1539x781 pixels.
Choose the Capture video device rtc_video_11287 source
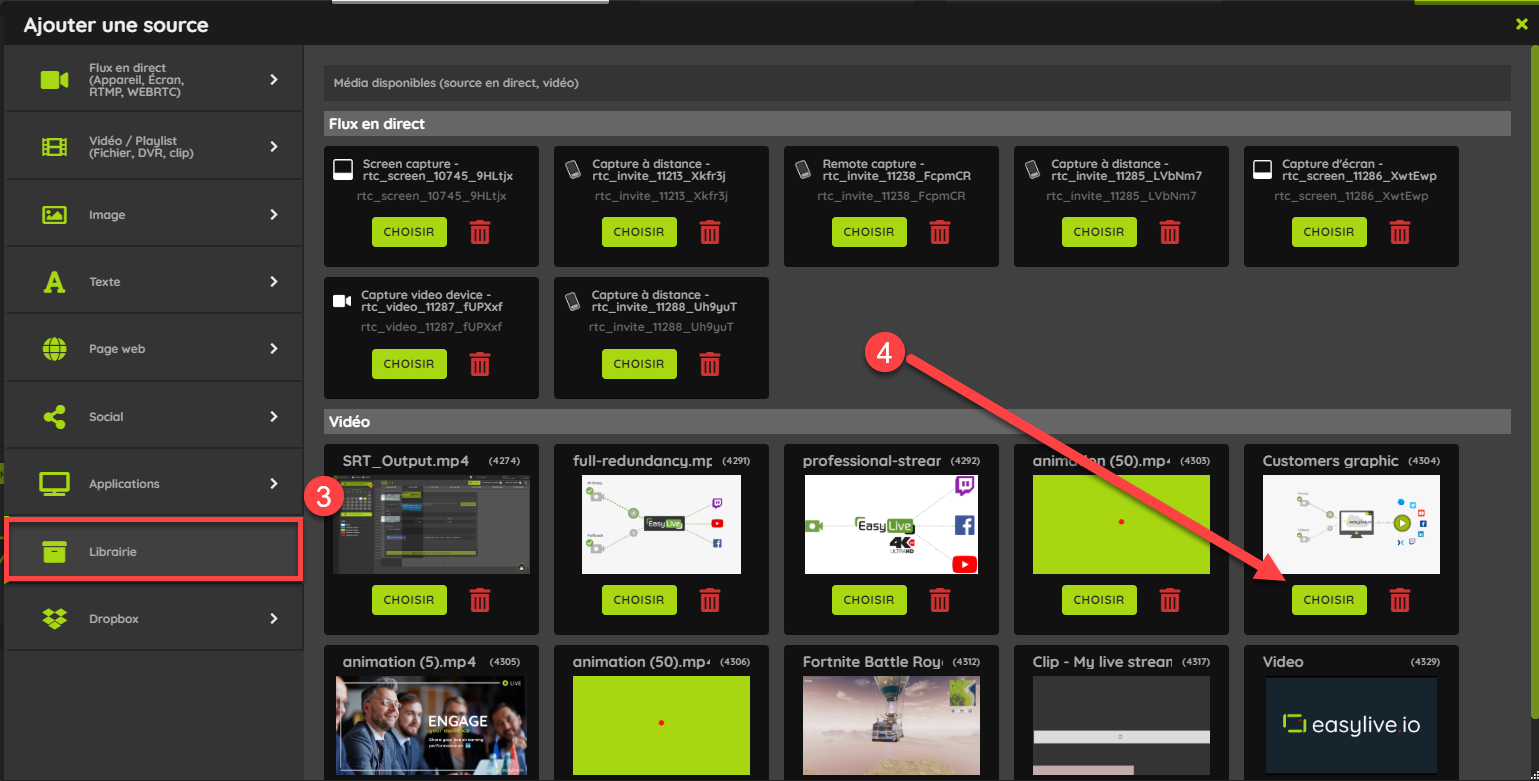coord(409,364)
